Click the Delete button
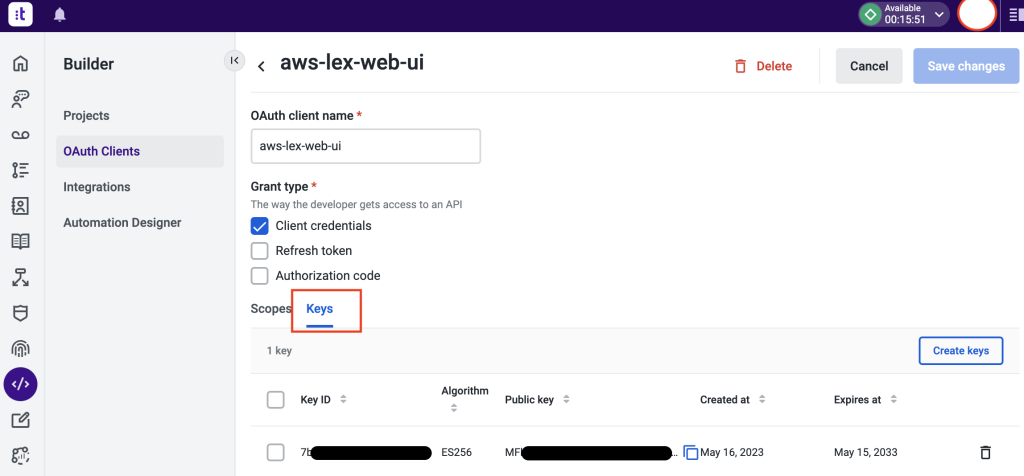Viewport: 1024px width, 476px height. pyautogui.click(x=763, y=66)
